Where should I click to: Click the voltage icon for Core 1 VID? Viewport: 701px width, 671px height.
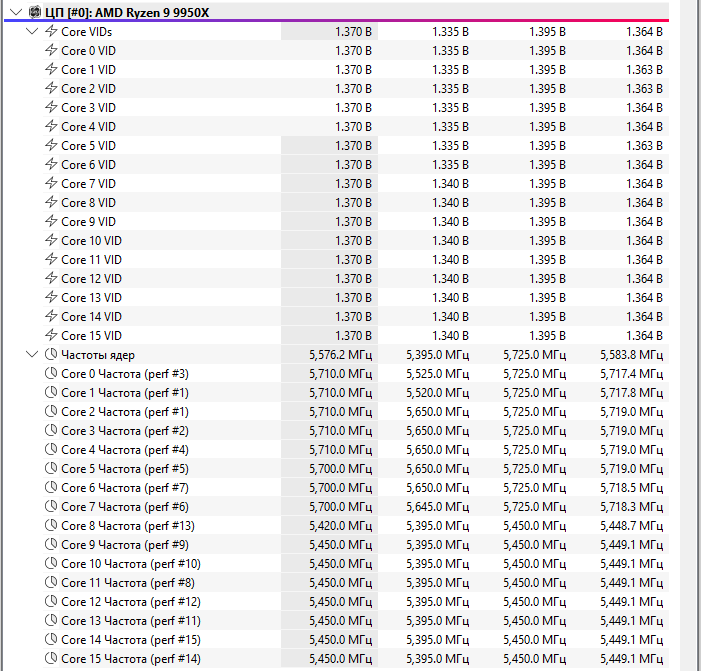[51, 69]
